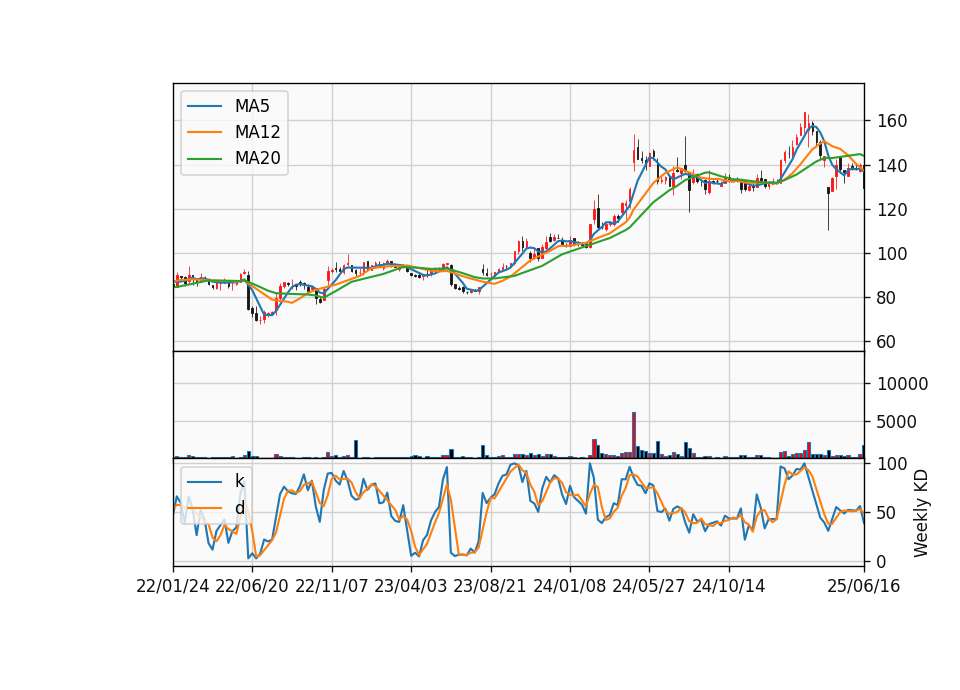Click the 23/04/03 date tick label
960x690 pixels.
click(x=411, y=586)
